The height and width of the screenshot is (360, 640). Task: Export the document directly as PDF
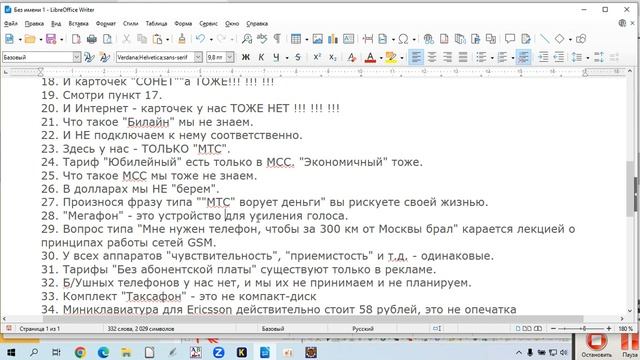(x=76, y=39)
